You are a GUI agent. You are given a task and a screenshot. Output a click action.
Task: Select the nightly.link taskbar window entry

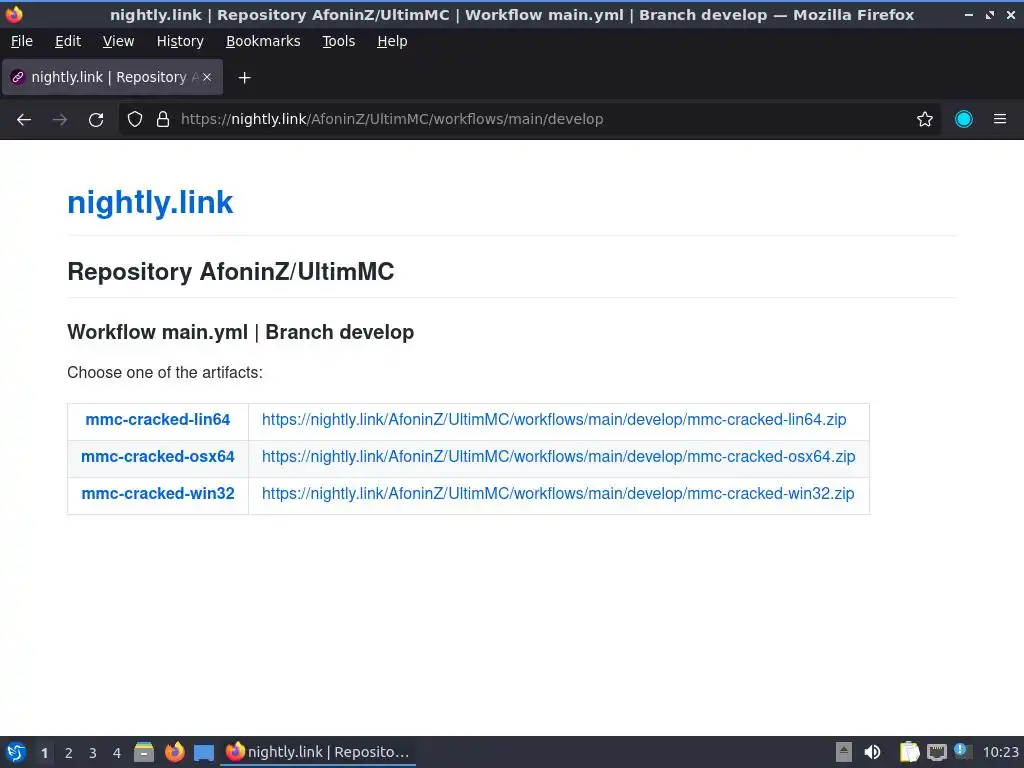tap(318, 752)
